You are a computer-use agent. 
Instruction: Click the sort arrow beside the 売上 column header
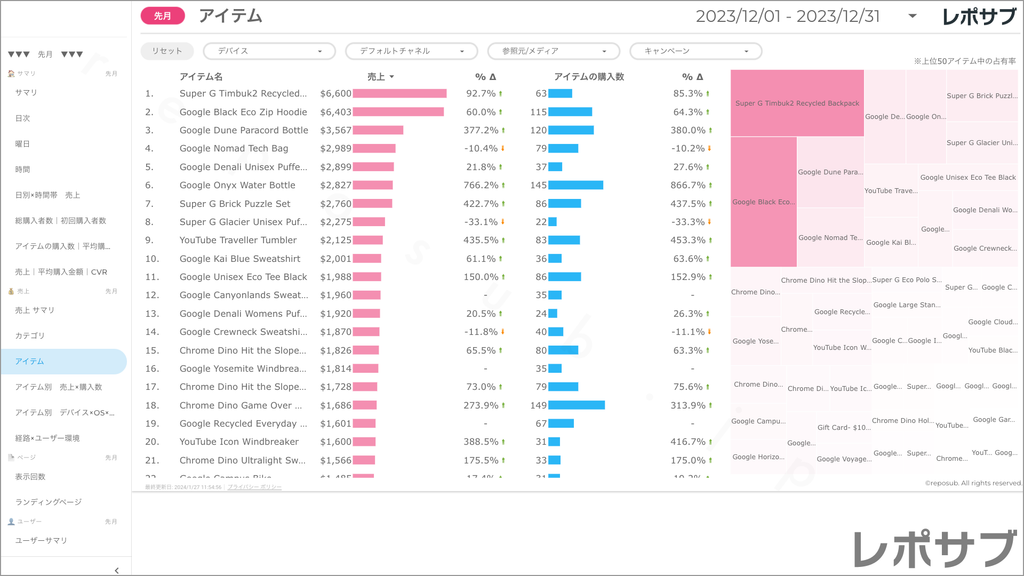click(391, 77)
